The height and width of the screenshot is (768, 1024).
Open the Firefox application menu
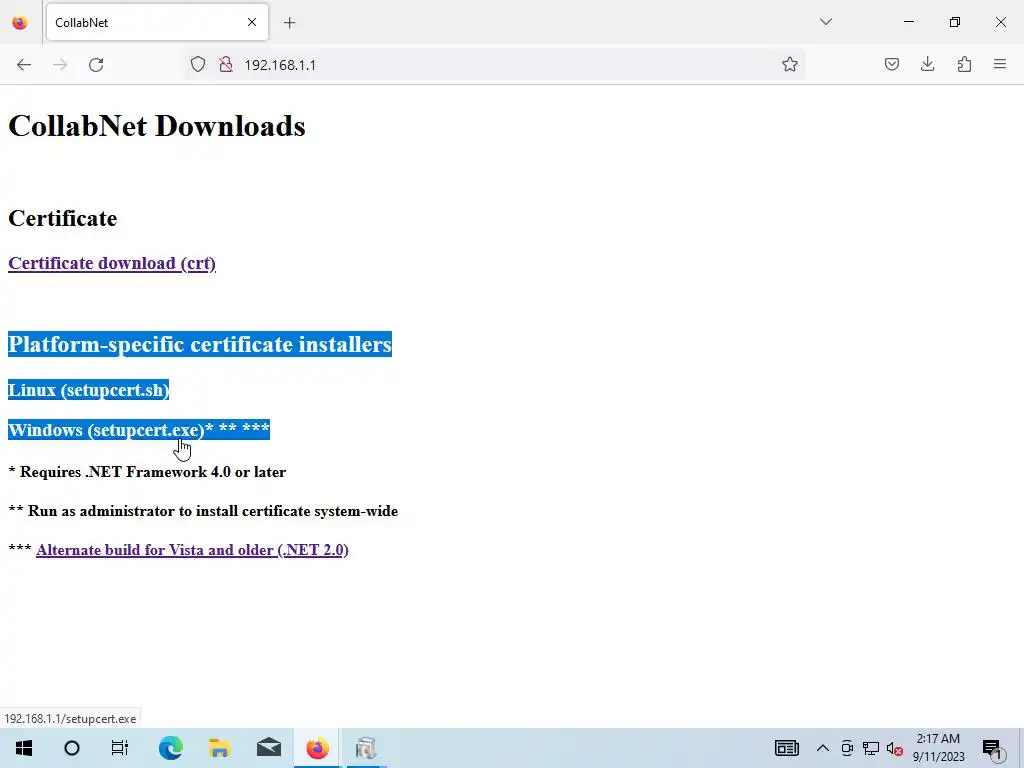tap(1000, 64)
